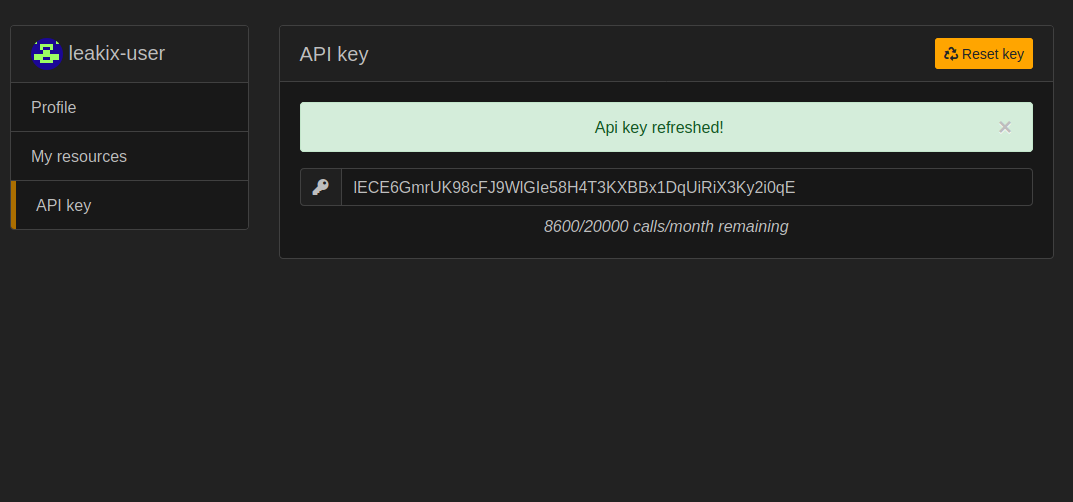Screen dimensions: 1073x502
Task: Click the 'Api key refreshed!' message text
Action: pyautogui.click(x=659, y=127)
